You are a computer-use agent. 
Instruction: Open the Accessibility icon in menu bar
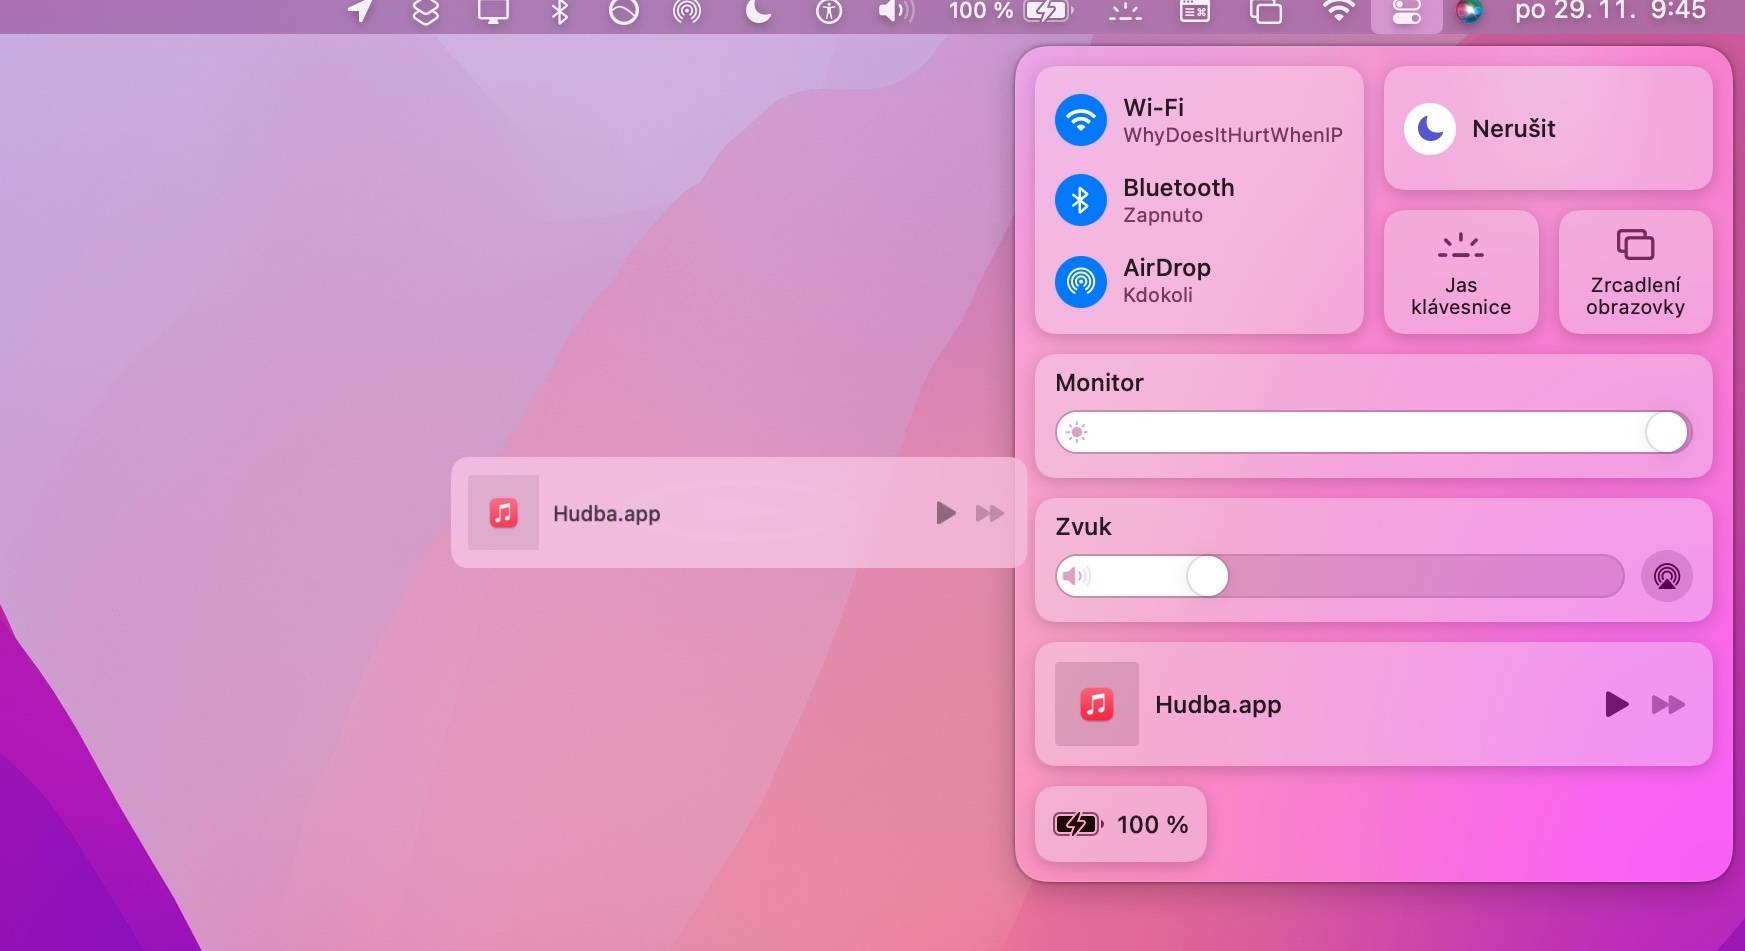click(829, 11)
